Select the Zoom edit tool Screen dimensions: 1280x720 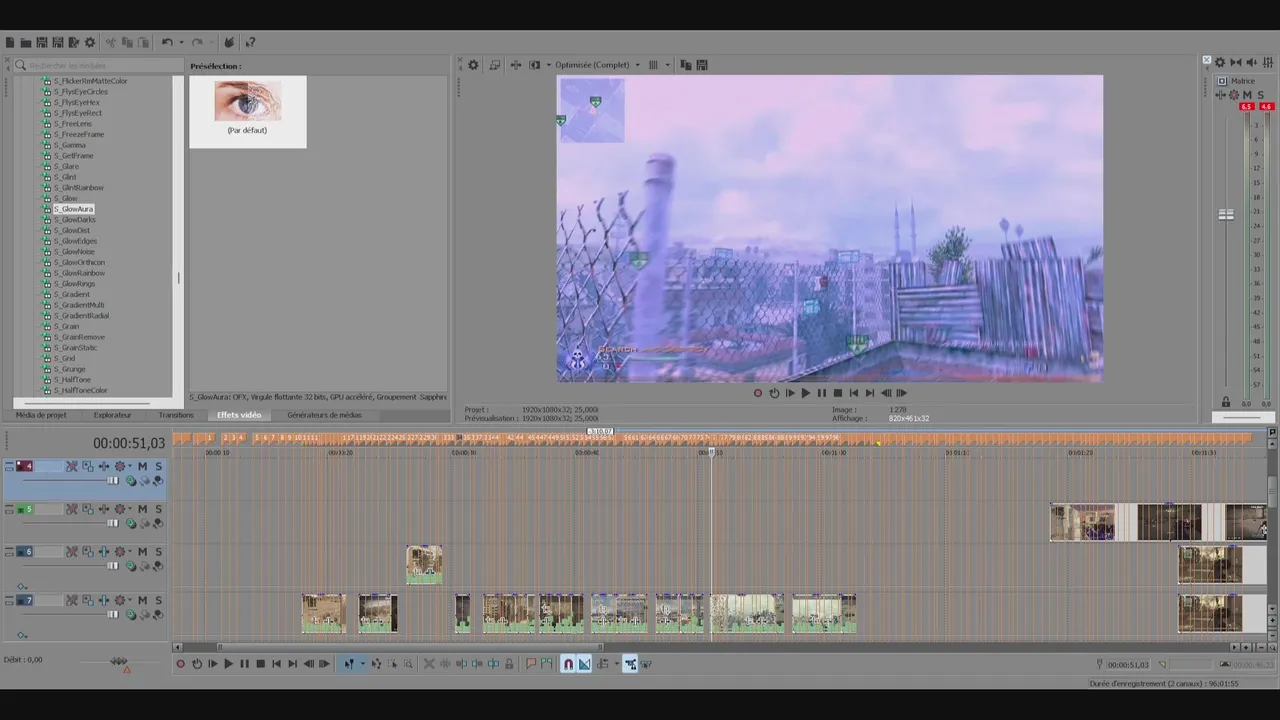(x=409, y=664)
